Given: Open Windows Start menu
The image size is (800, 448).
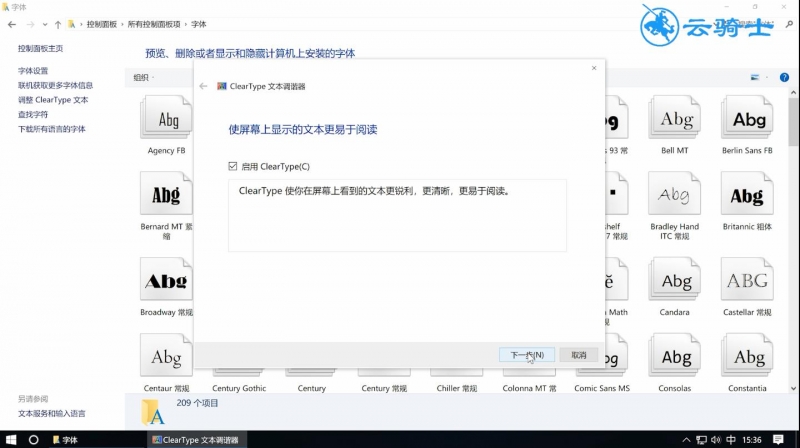Looking at the screenshot, I should (11, 439).
